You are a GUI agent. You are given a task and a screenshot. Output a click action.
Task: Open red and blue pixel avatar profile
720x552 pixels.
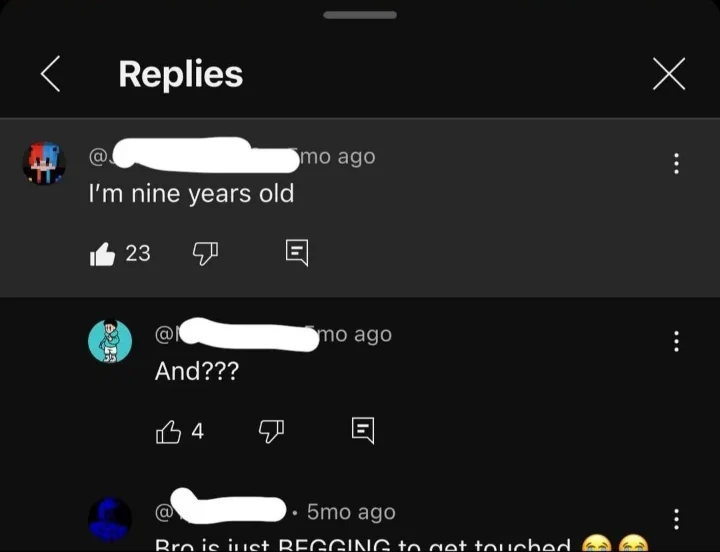(44, 163)
